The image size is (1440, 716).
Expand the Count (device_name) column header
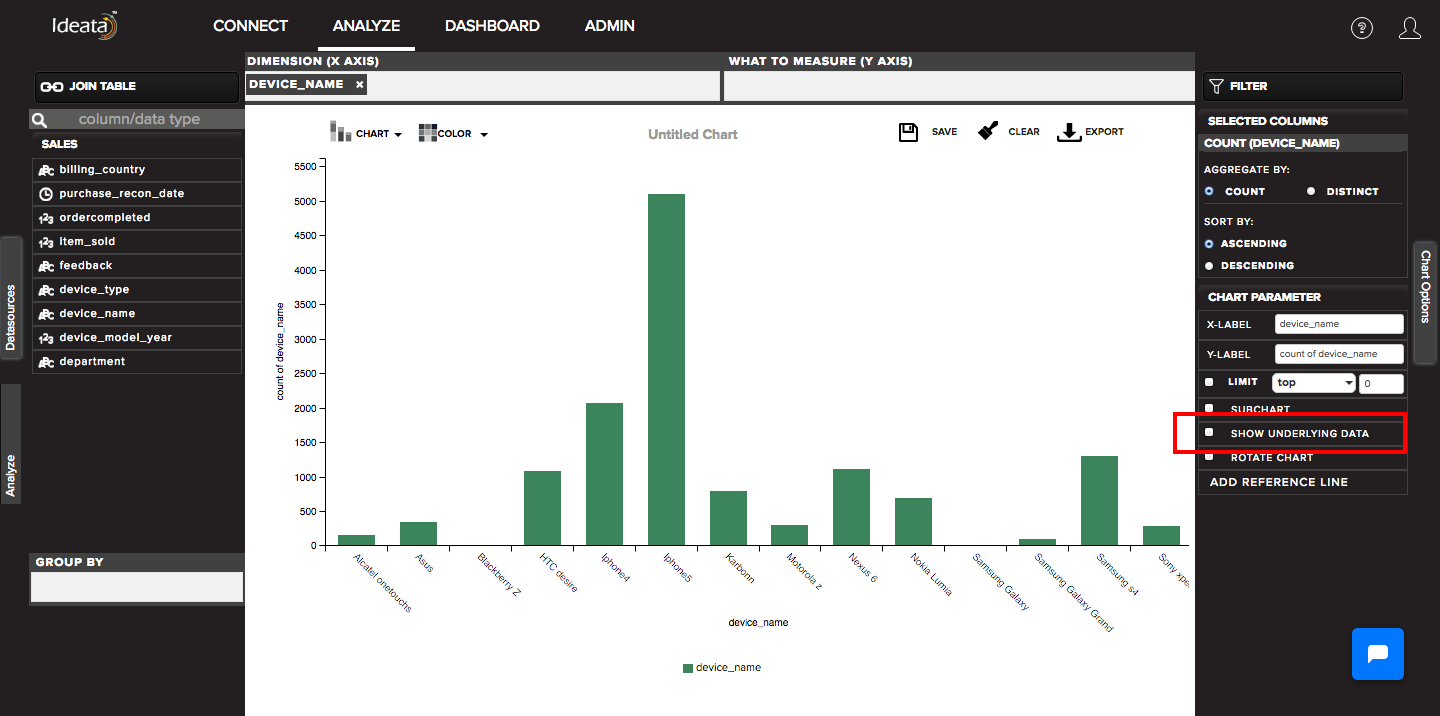(1302, 143)
